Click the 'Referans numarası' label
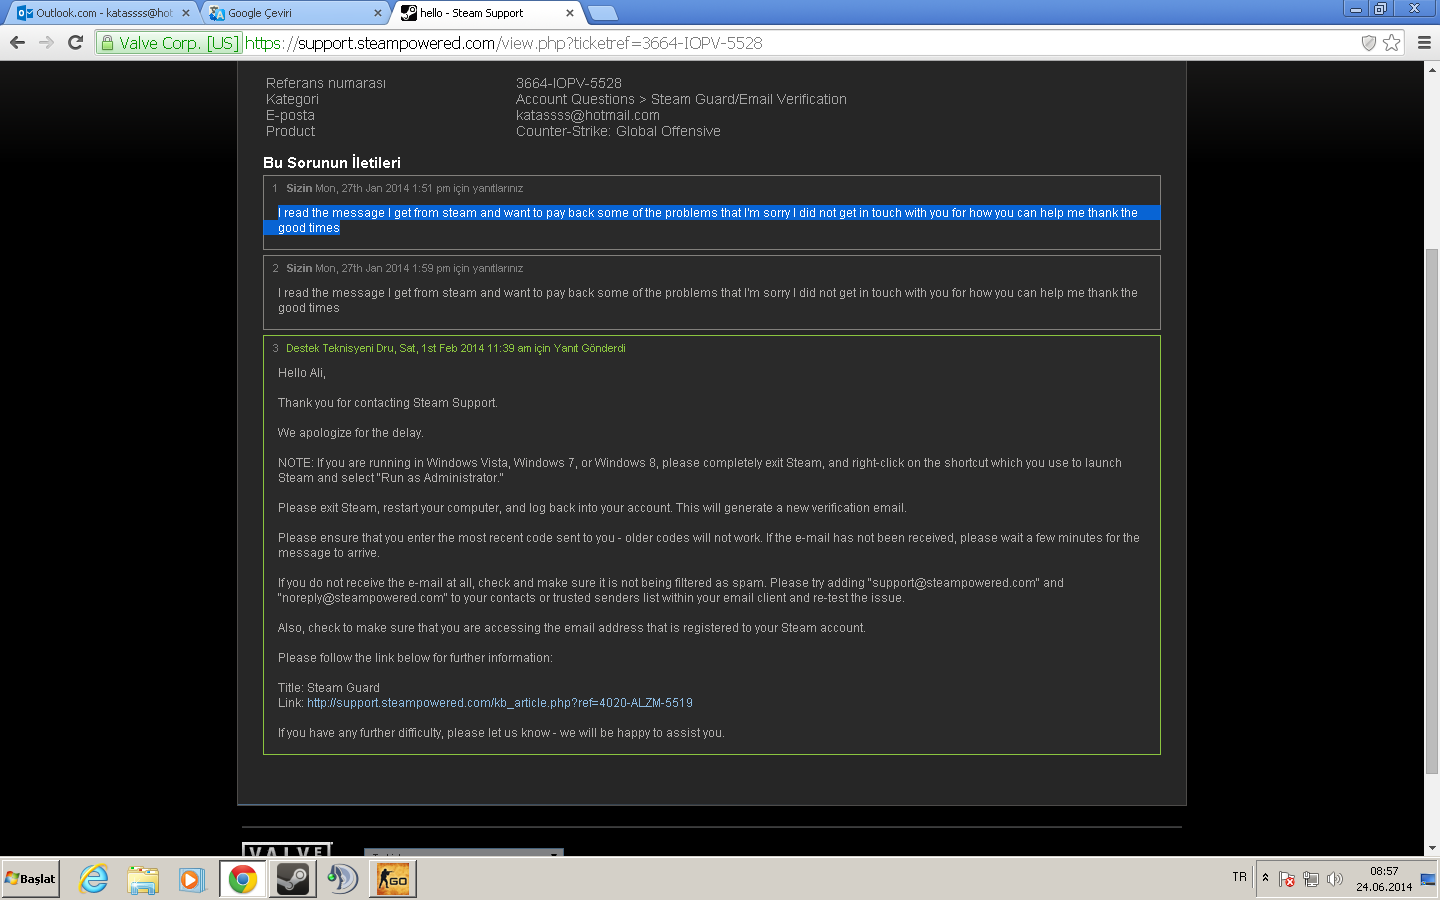The width and height of the screenshot is (1440, 900). (326, 83)
